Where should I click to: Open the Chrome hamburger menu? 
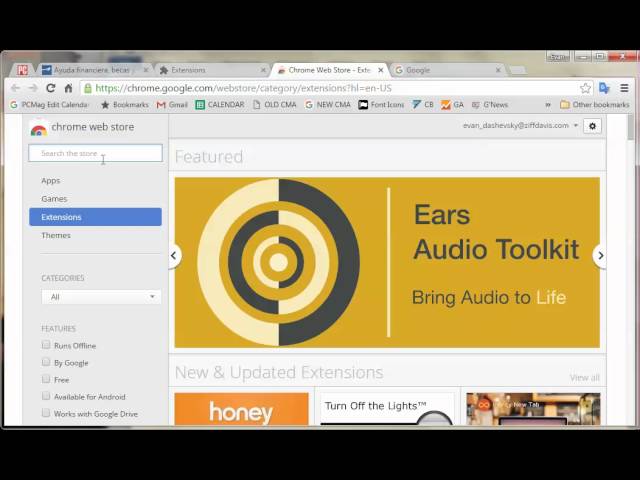point(624,88)
